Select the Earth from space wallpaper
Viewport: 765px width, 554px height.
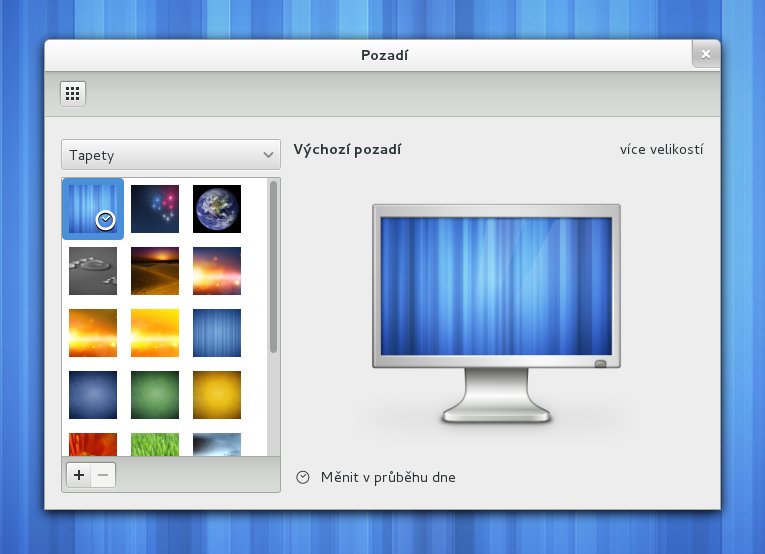coord(217,209)
